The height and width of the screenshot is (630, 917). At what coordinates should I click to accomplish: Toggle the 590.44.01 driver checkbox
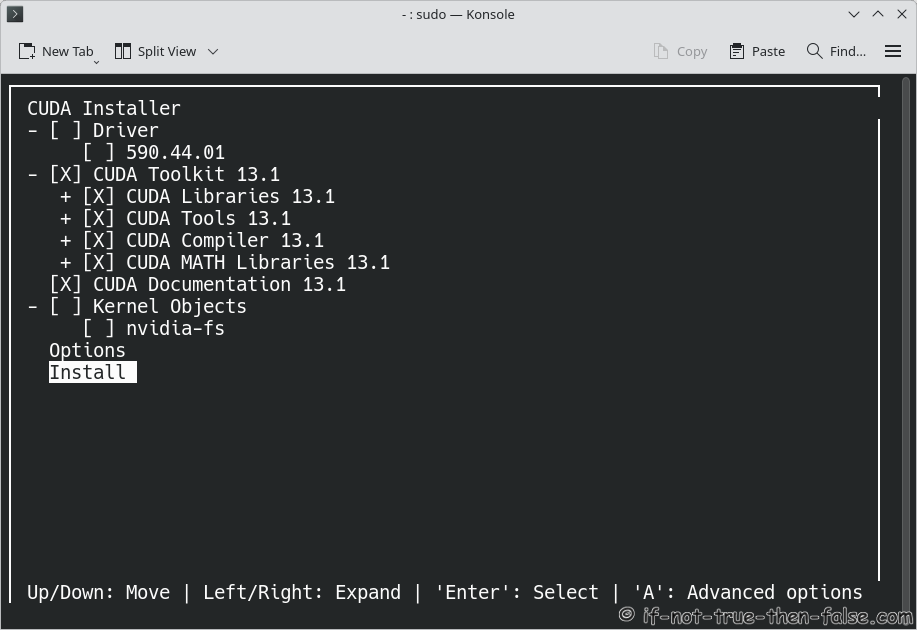coord(98,153)
